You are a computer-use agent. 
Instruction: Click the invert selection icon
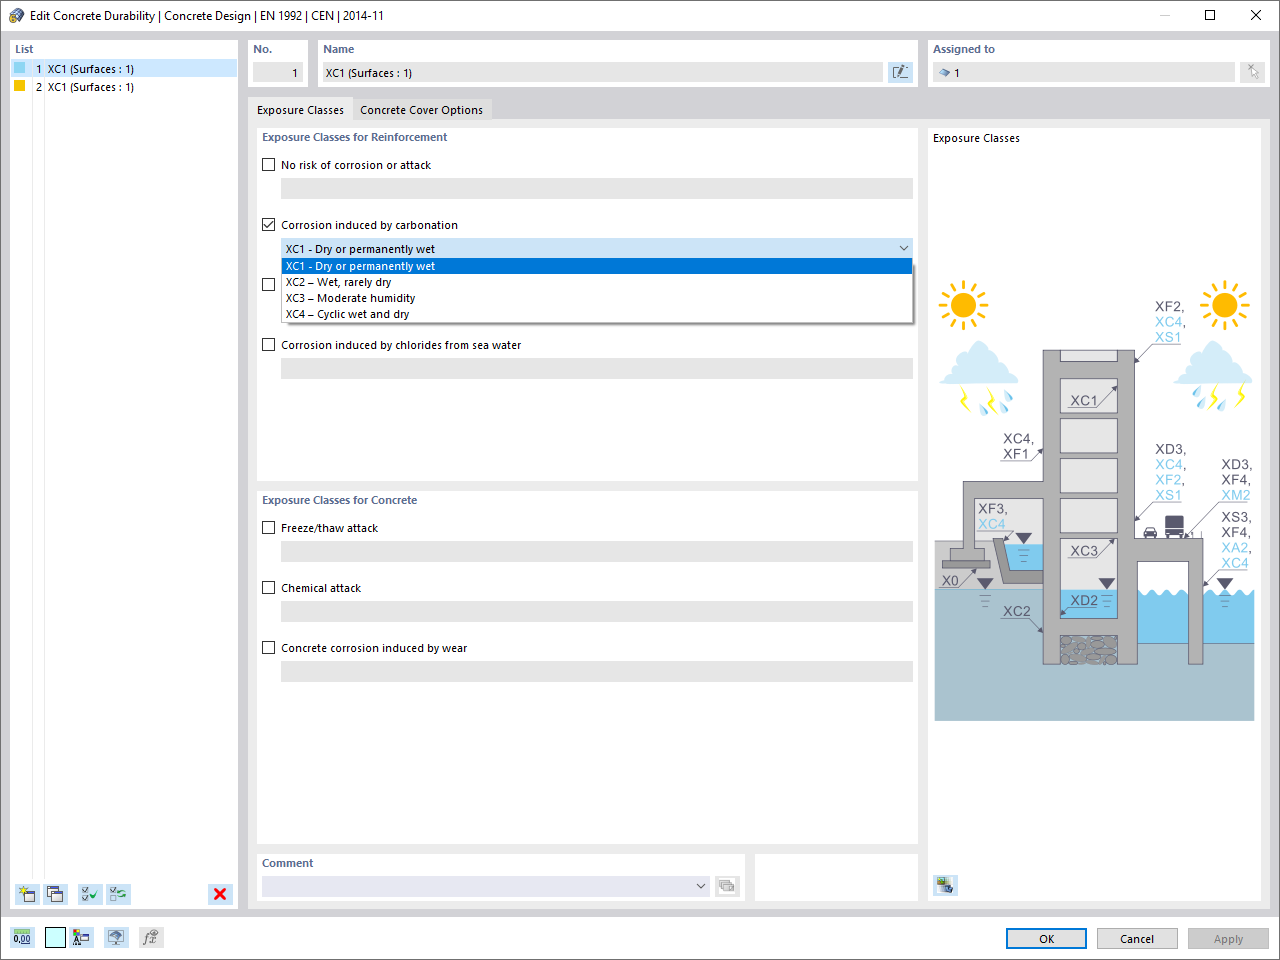[x=119, y=894]
